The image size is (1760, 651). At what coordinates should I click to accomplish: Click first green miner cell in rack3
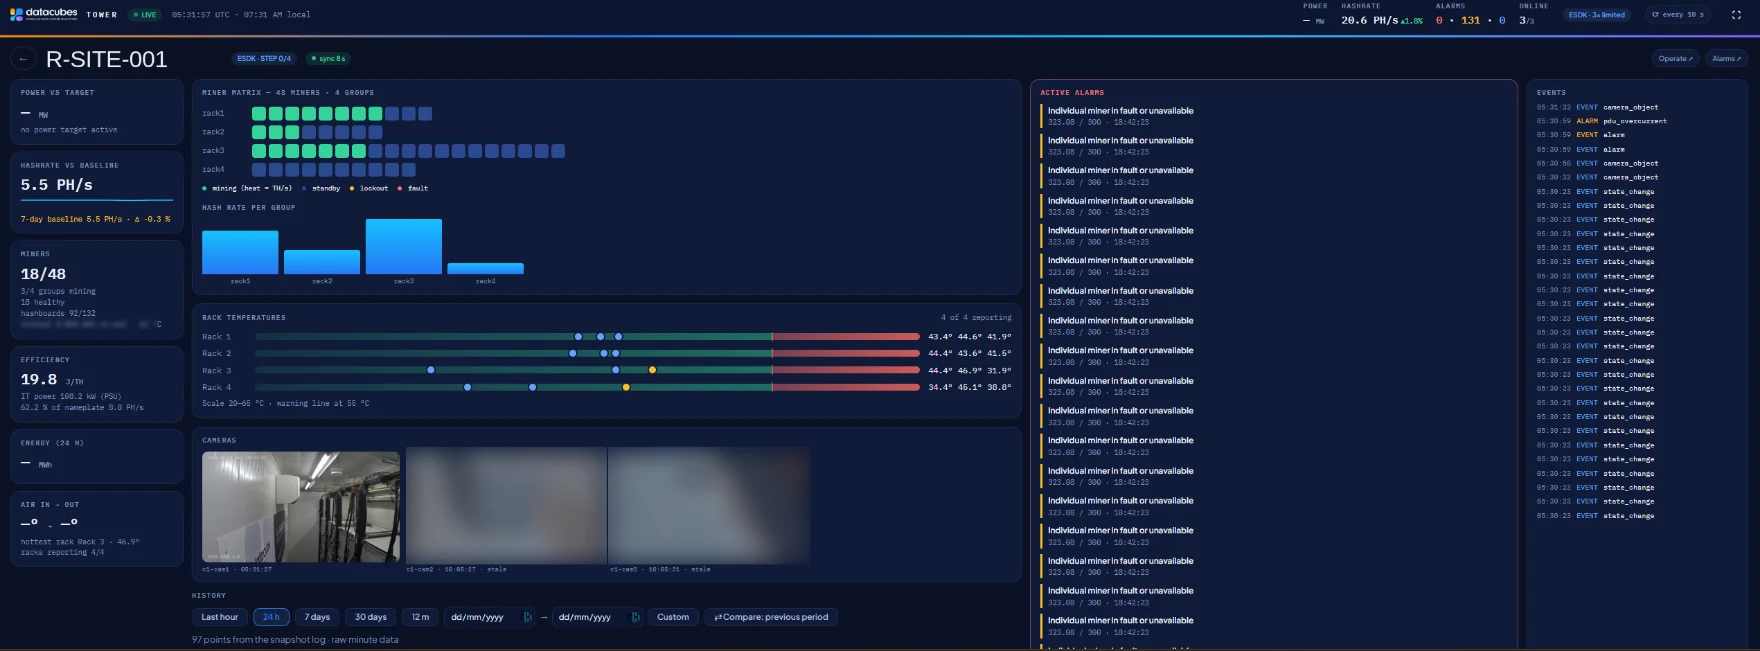tap(259, 151)
